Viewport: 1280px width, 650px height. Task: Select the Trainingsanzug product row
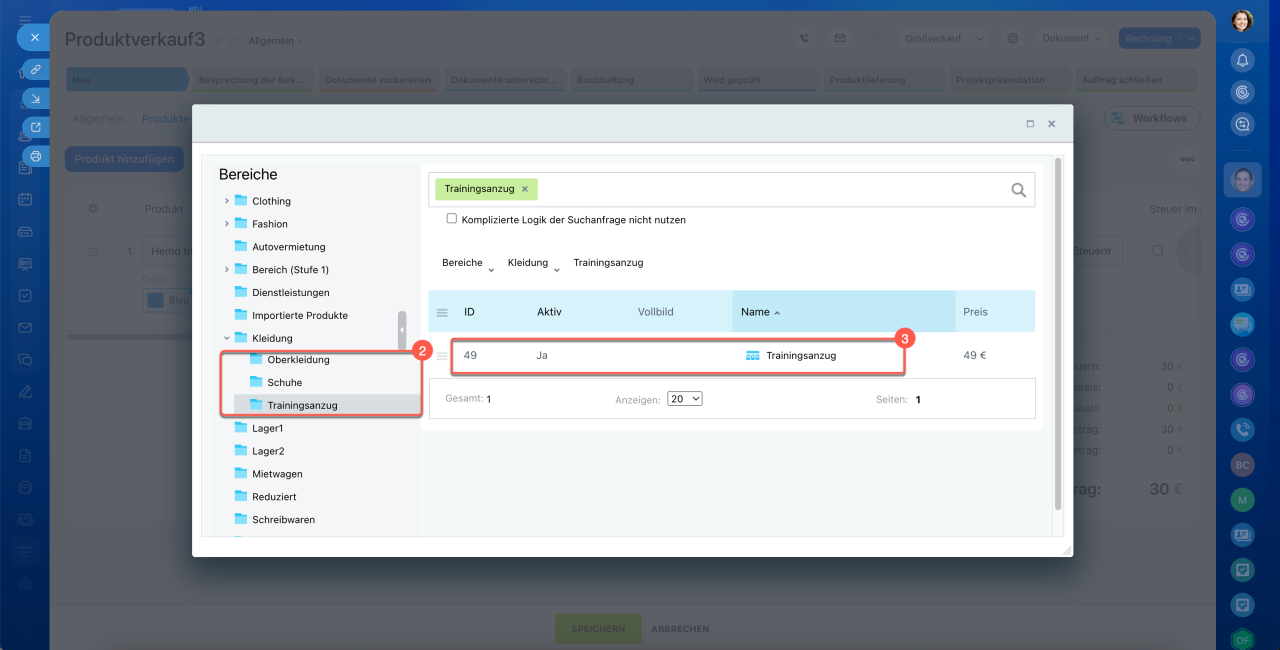pos(800,355)
